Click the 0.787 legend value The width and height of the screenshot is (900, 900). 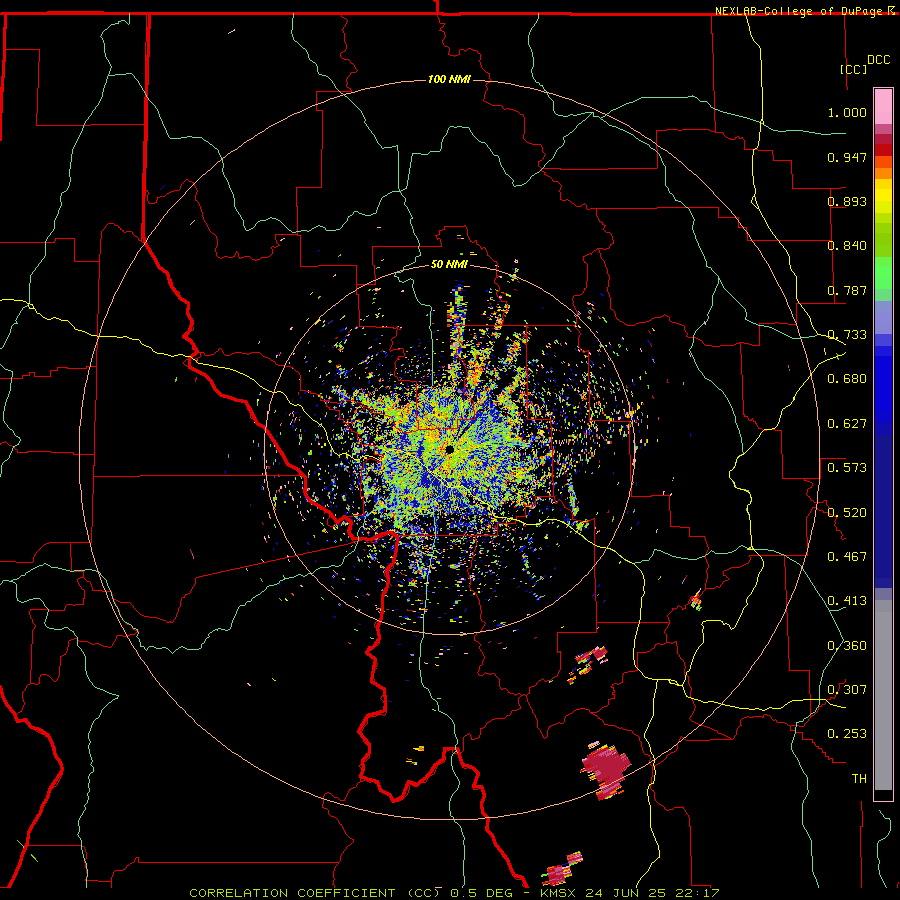point(847,290)
